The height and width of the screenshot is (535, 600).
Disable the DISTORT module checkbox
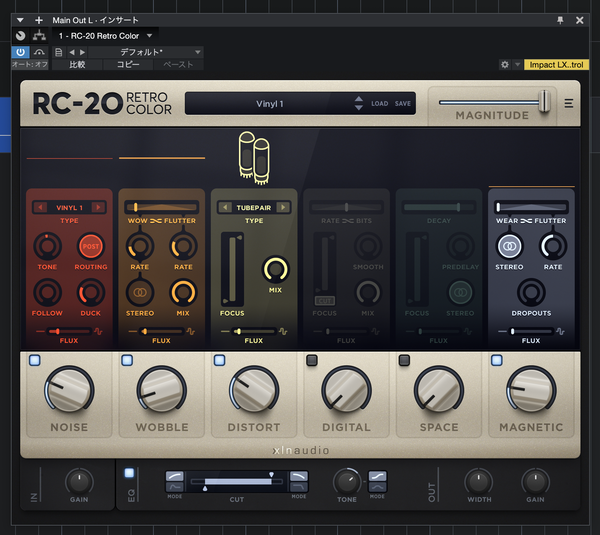point(219,360)
